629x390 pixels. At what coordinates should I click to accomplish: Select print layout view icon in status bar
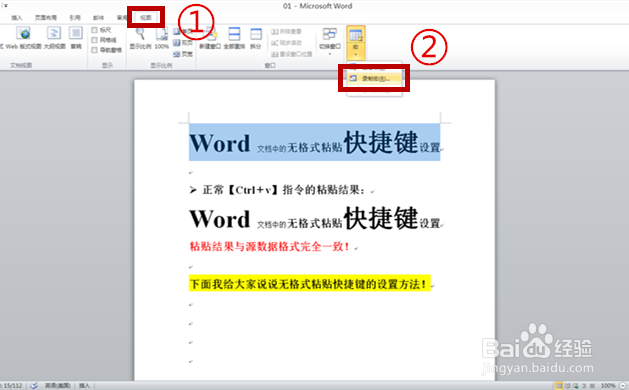[559, 386]
